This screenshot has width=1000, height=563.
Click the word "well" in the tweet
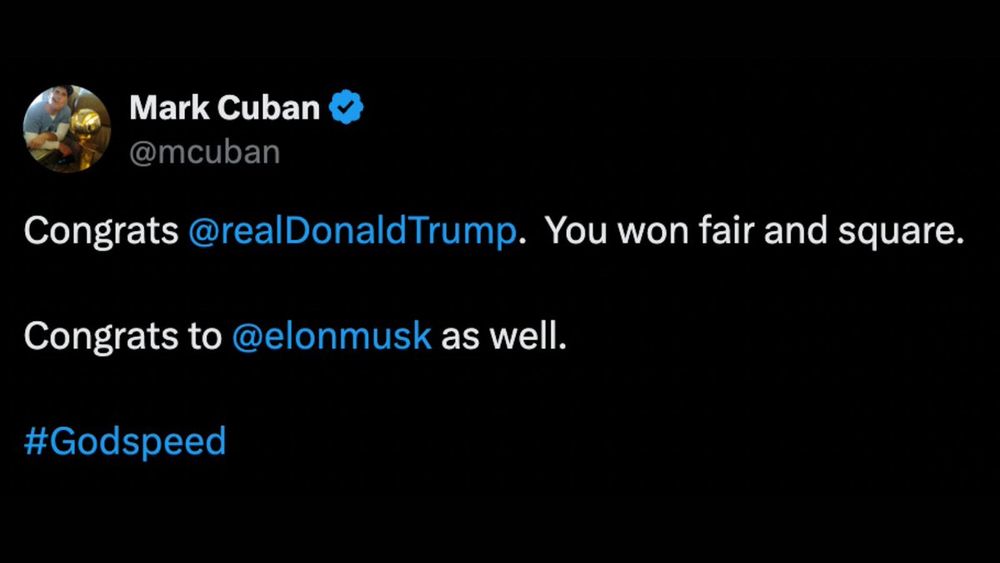(523, 336)
